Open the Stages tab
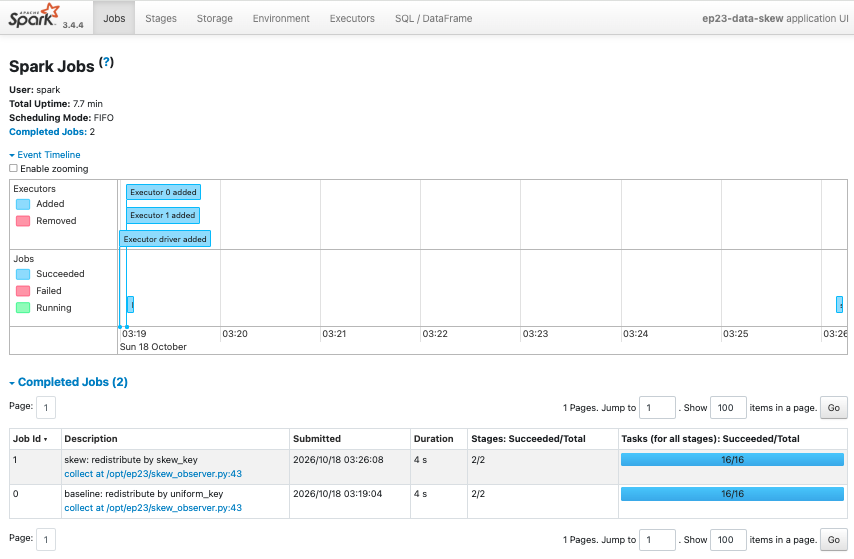This screenshot has width=854, height=559. (161, 18)
